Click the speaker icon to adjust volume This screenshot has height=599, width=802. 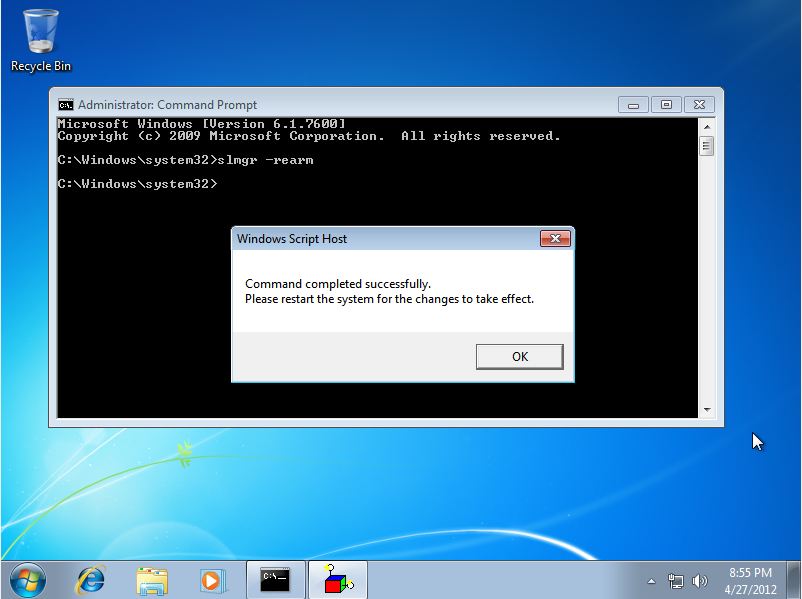699,580
